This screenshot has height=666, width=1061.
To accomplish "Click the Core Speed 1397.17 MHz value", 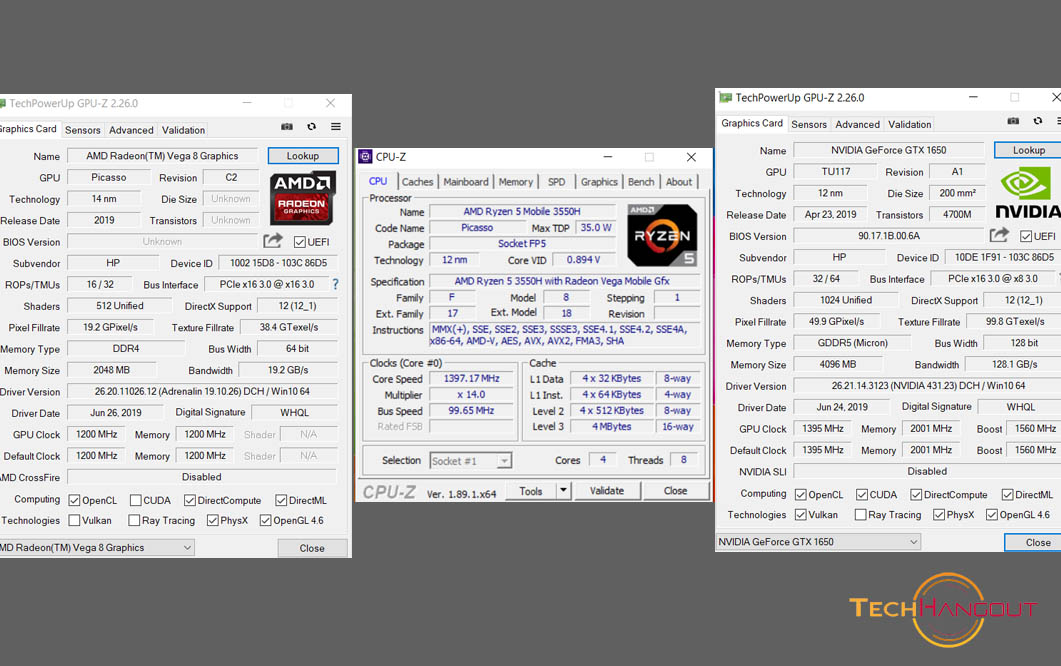I will tap(472, 378).
